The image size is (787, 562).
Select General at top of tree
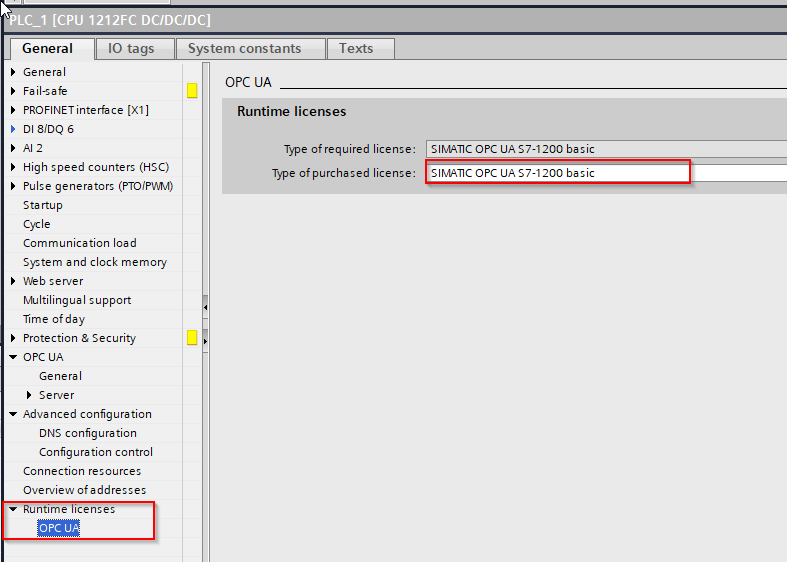click(x=44, y=72)
